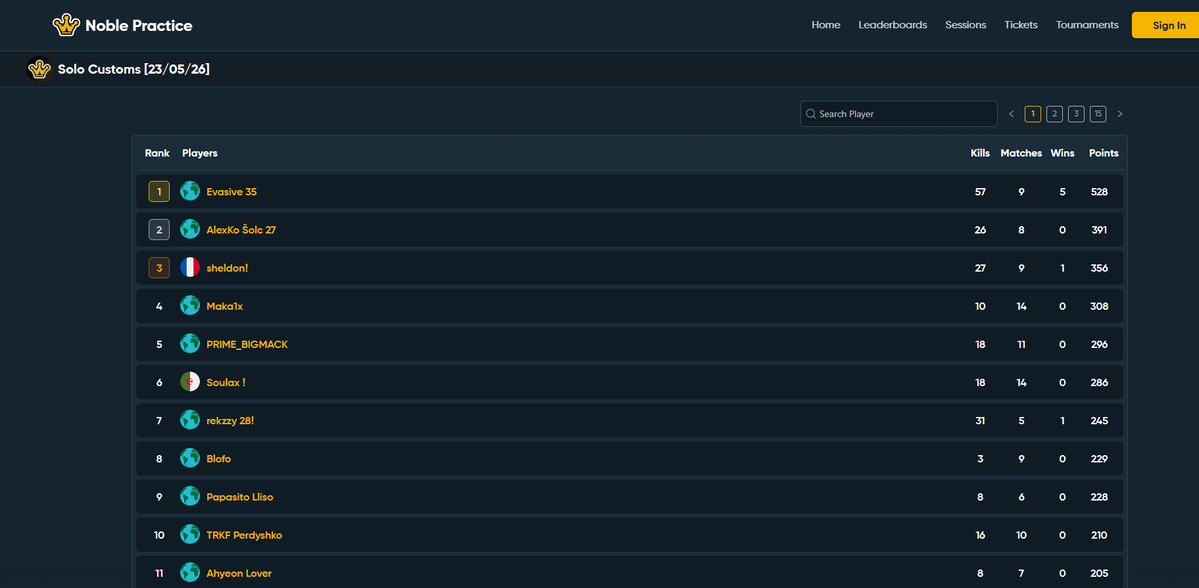This screenshot has width=1199, height=588.
Task: Click globe icon next to Papasito Lliso
Action: point(190,497)
